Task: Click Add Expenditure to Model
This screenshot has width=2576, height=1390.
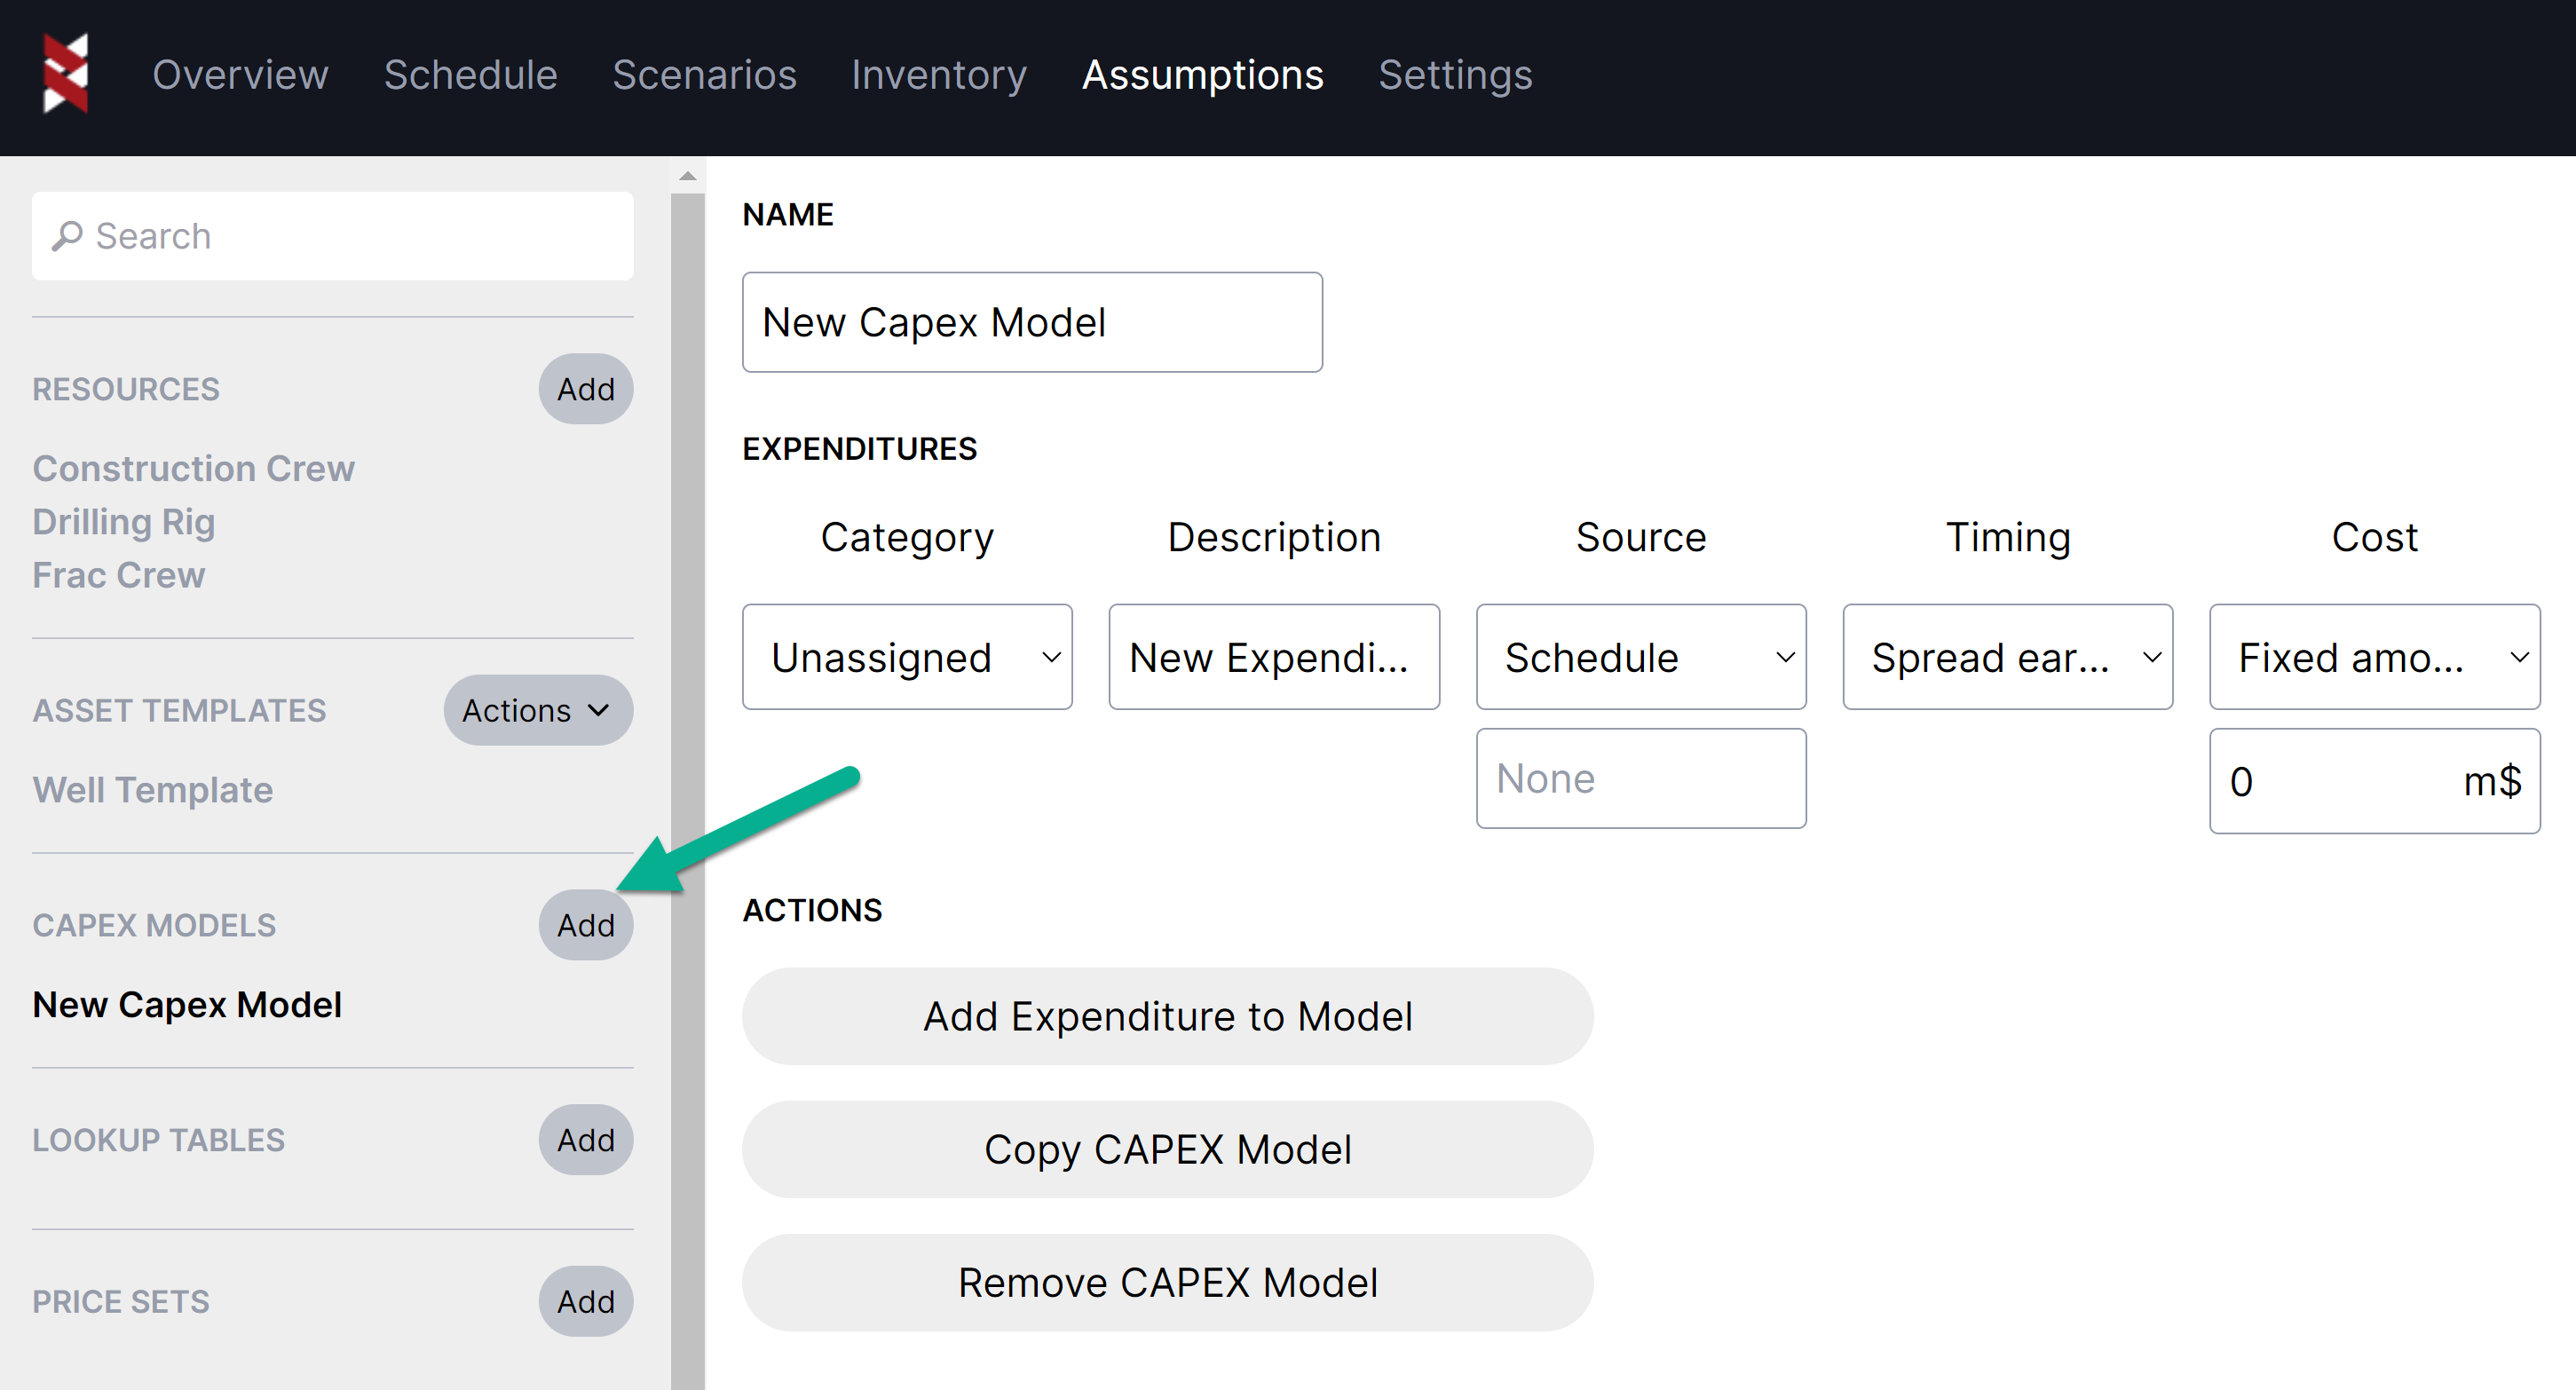Action: tap(1167, 1016)
